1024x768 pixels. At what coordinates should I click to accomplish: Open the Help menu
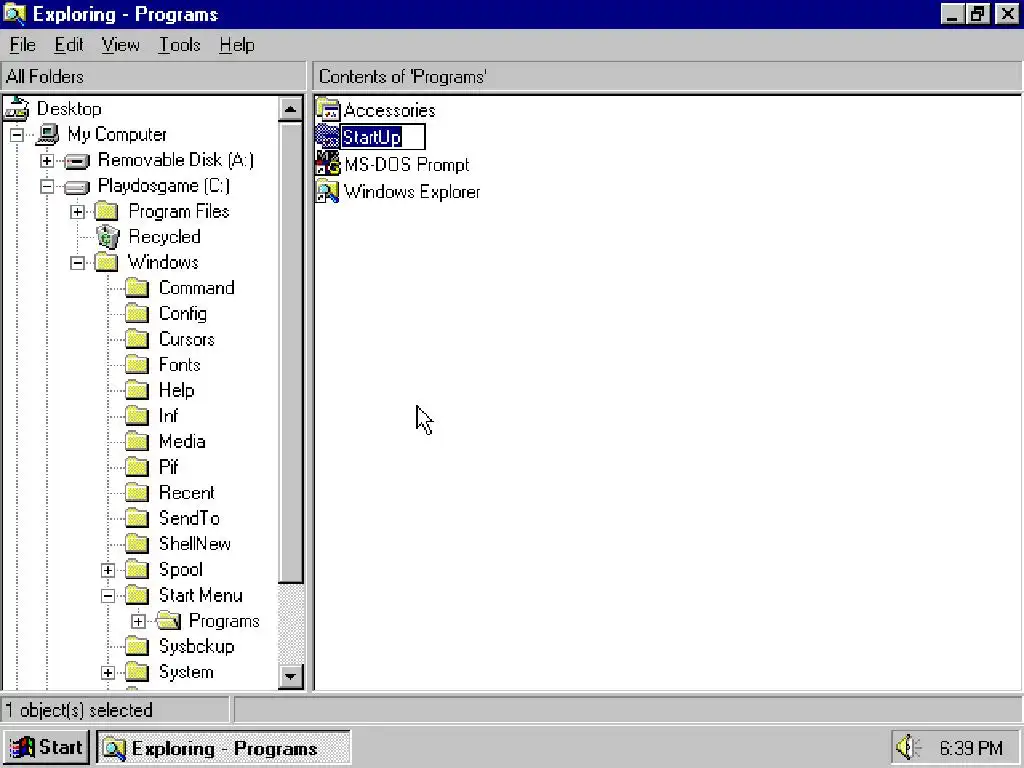(236, 45)
